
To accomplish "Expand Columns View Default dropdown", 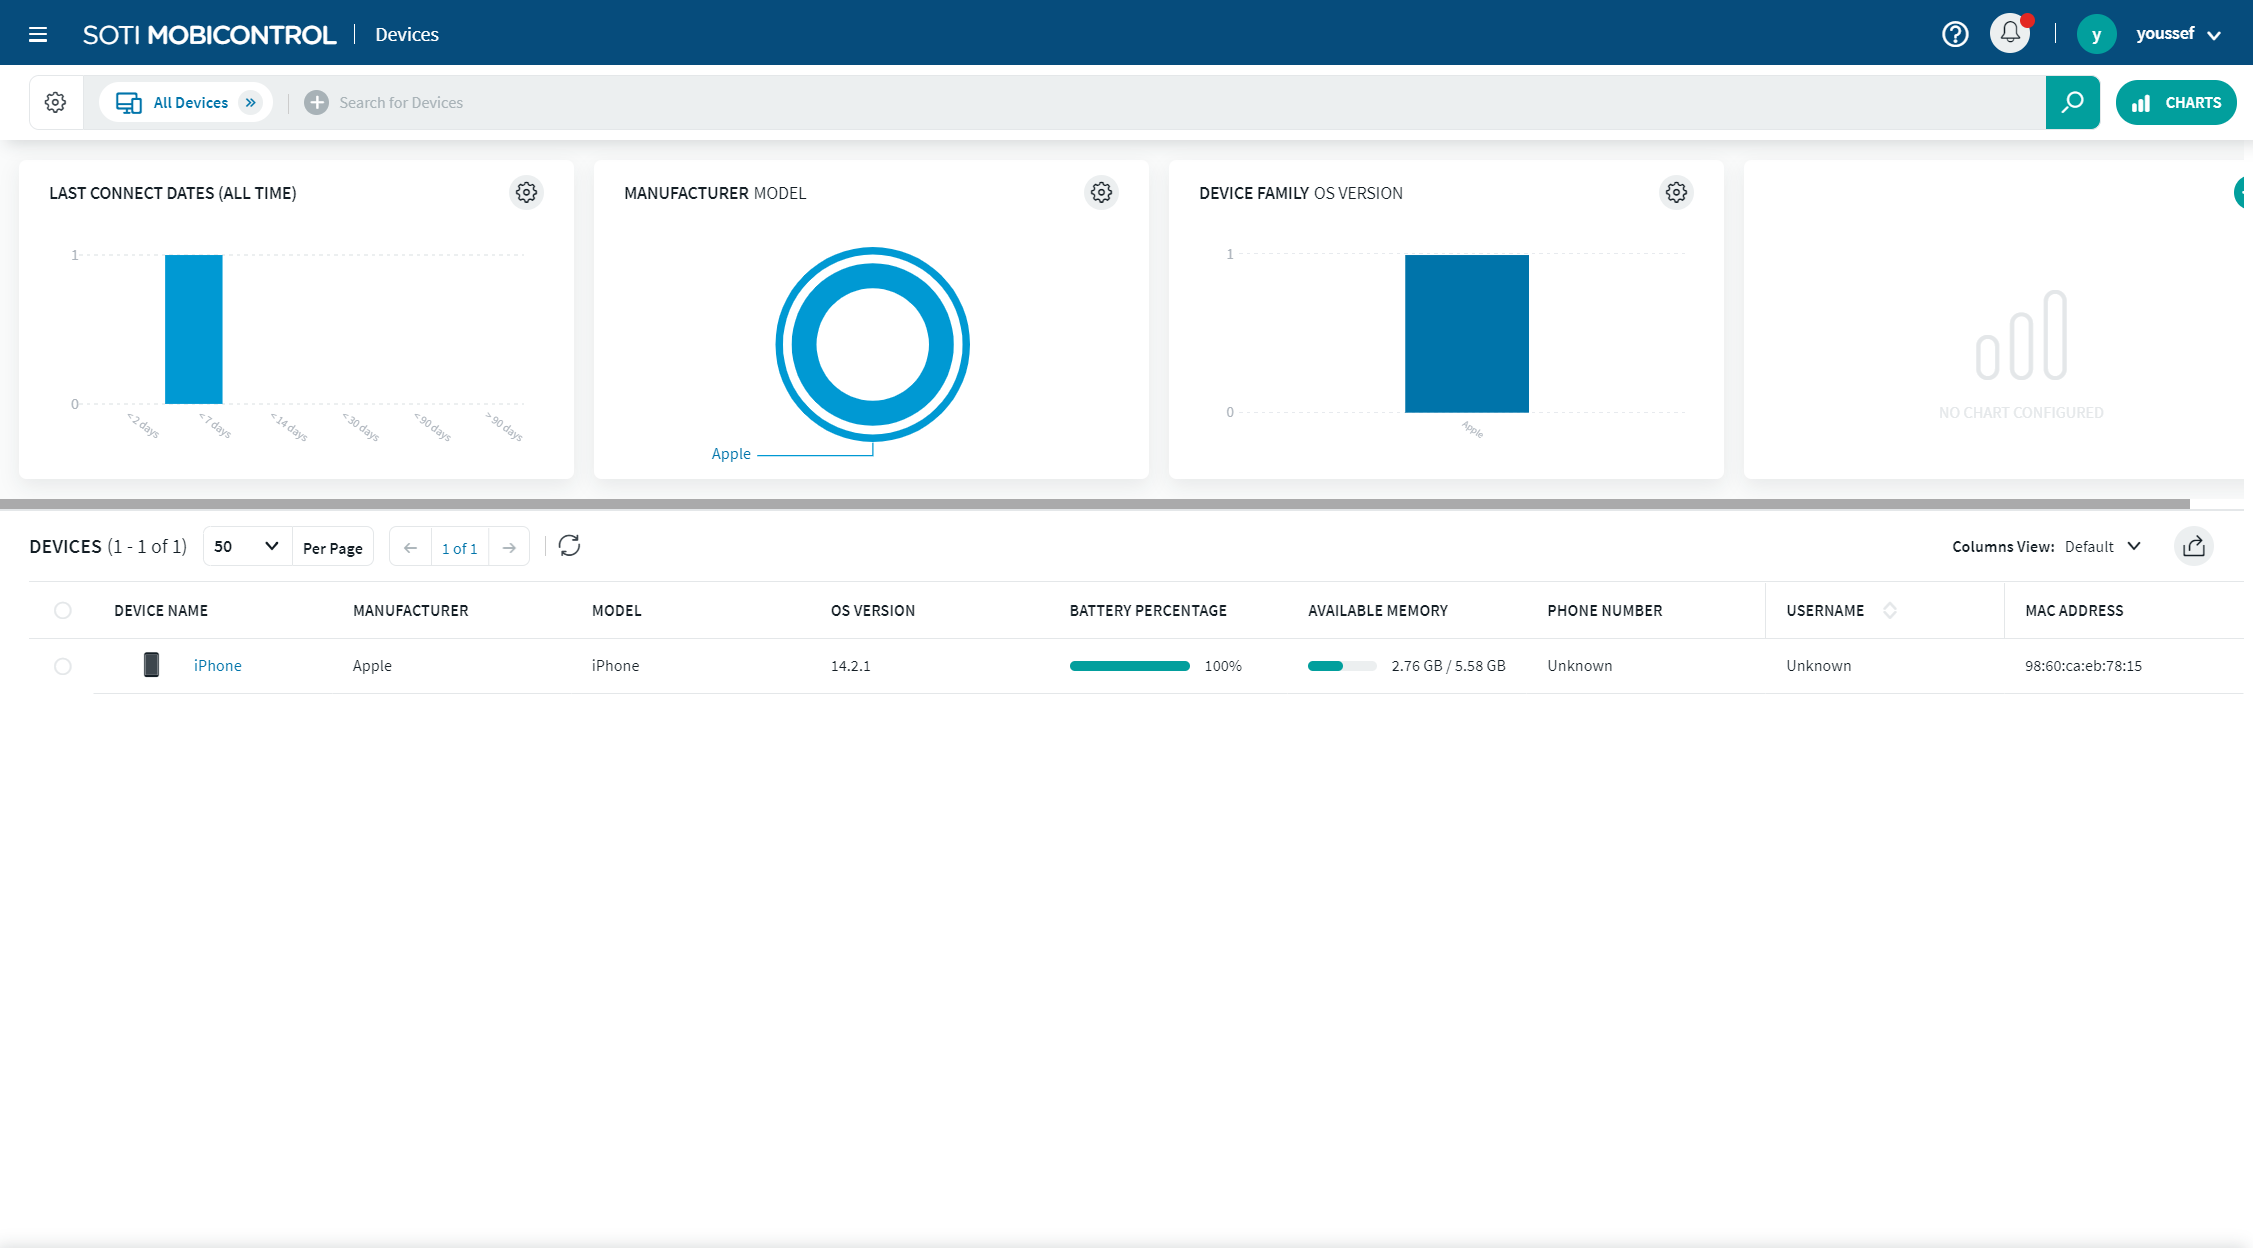I will click(x=2102, y=546).
